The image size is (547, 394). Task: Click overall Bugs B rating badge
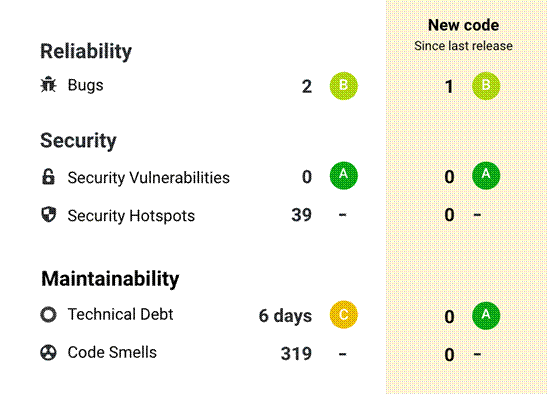pyautogui.click(x=344, y=86)
